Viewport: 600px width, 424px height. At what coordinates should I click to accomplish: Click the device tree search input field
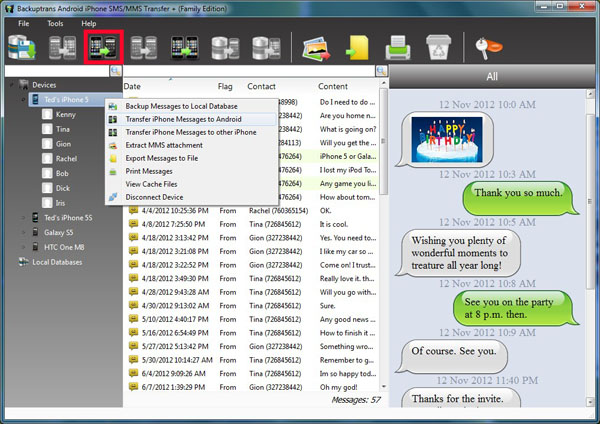57,71
